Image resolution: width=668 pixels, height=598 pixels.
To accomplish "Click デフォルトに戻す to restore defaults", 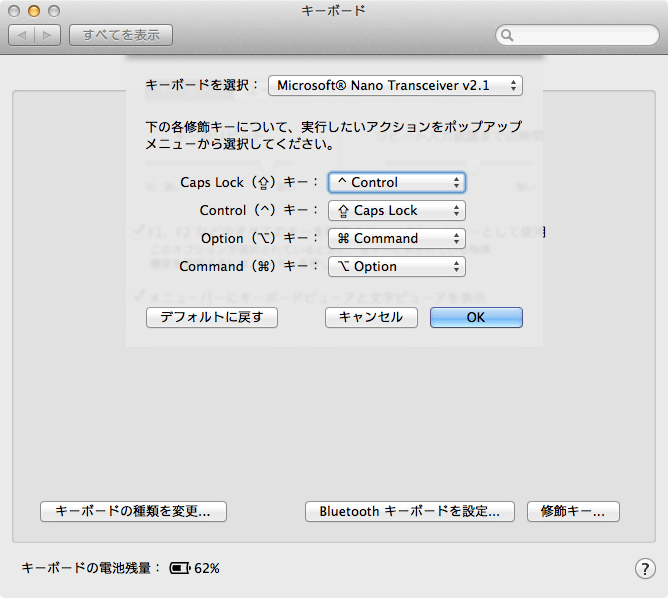I will coord(212,317).
